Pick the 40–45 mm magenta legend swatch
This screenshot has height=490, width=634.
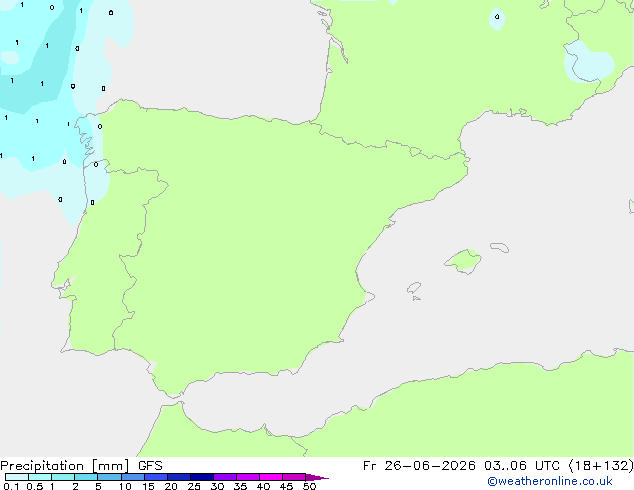271,477
